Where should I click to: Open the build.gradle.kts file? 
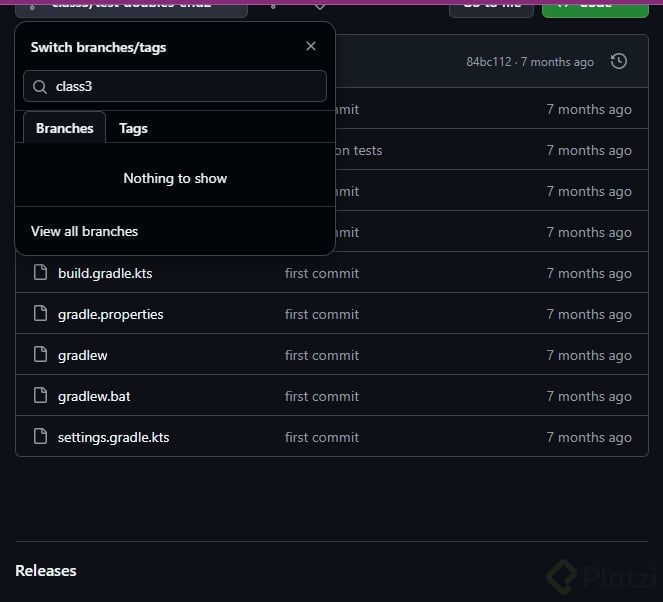tap(105, 273)
